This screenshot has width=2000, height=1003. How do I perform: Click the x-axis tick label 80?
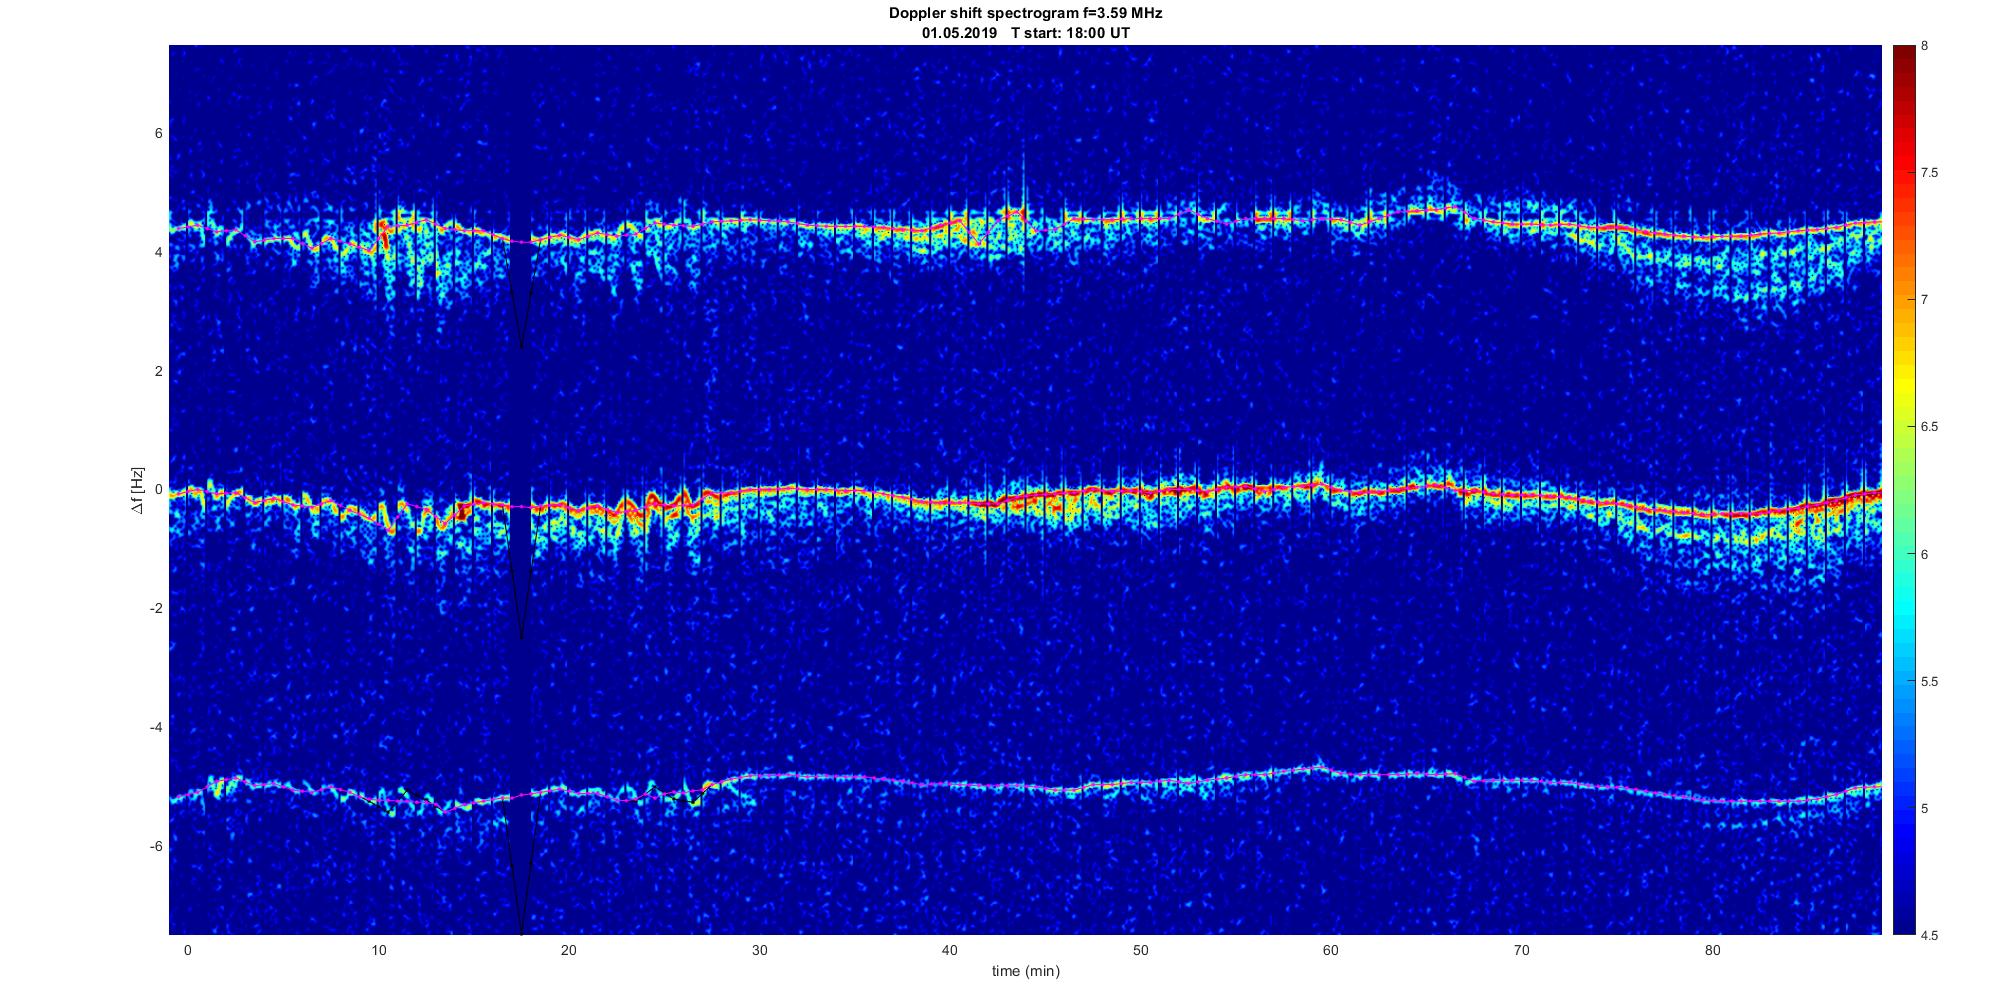click(1712, 950)
